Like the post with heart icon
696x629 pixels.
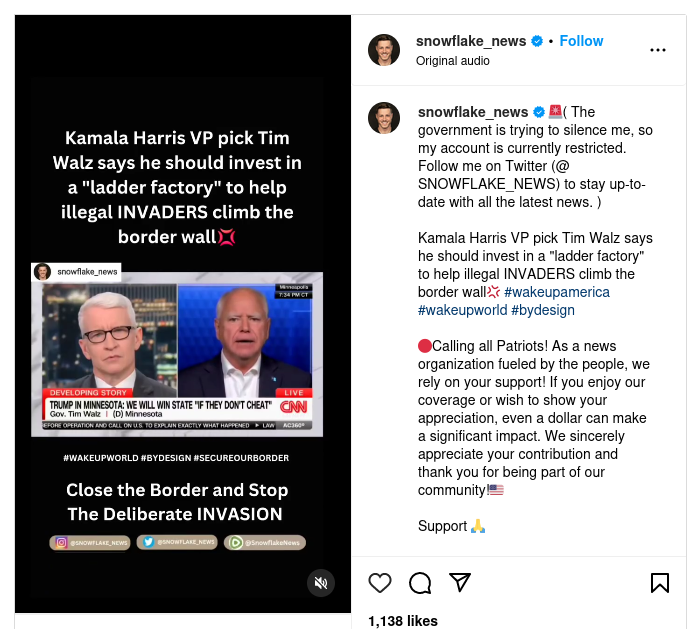(380, 583)
